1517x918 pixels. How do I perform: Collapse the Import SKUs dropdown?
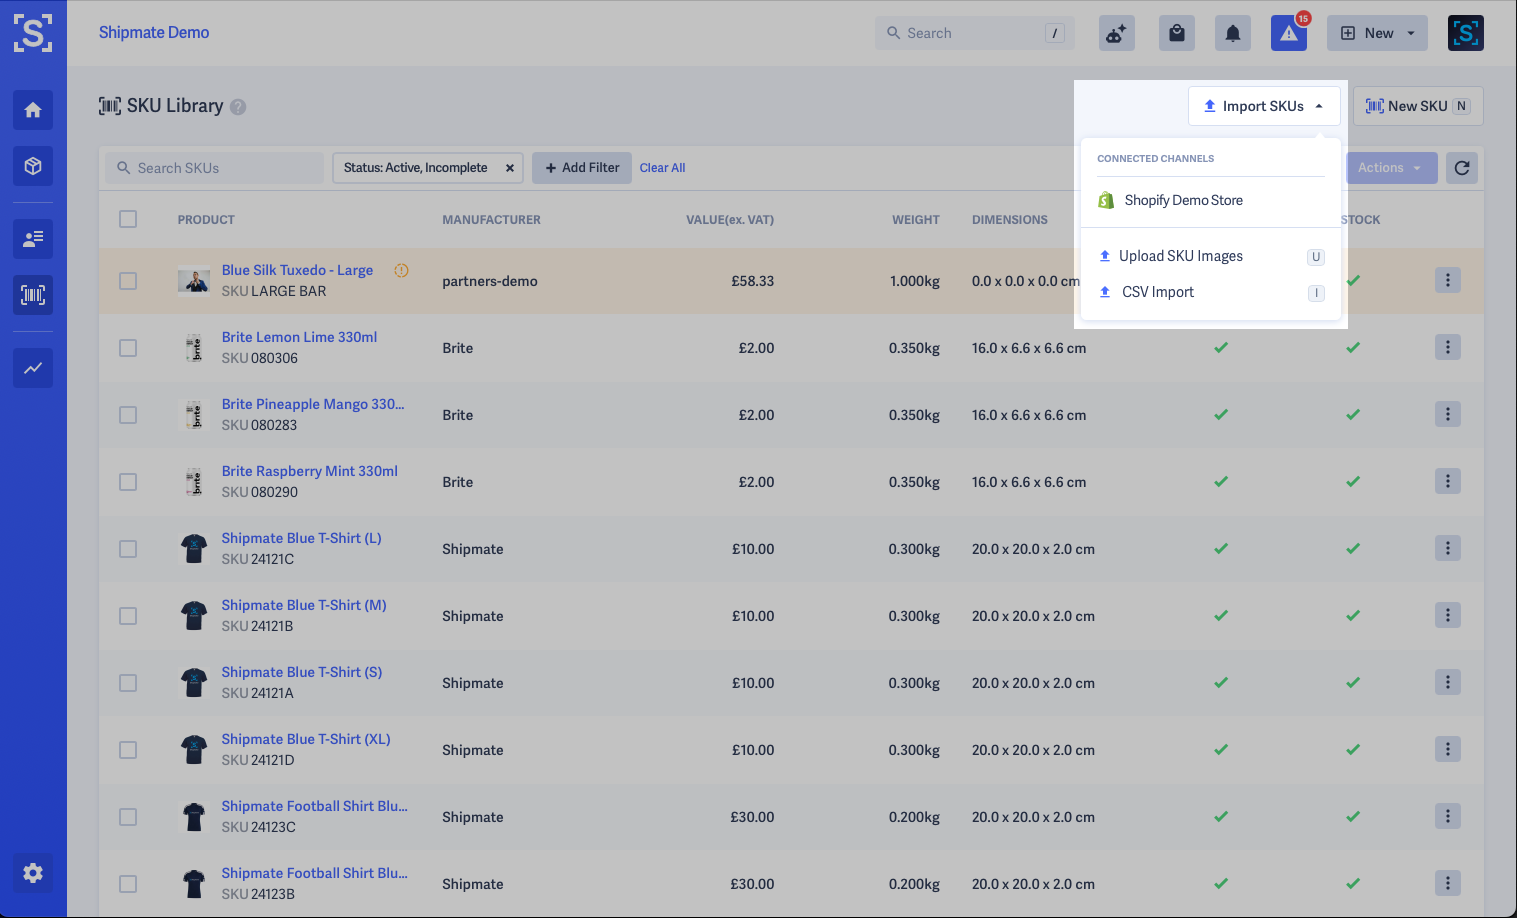(1264, 106)
